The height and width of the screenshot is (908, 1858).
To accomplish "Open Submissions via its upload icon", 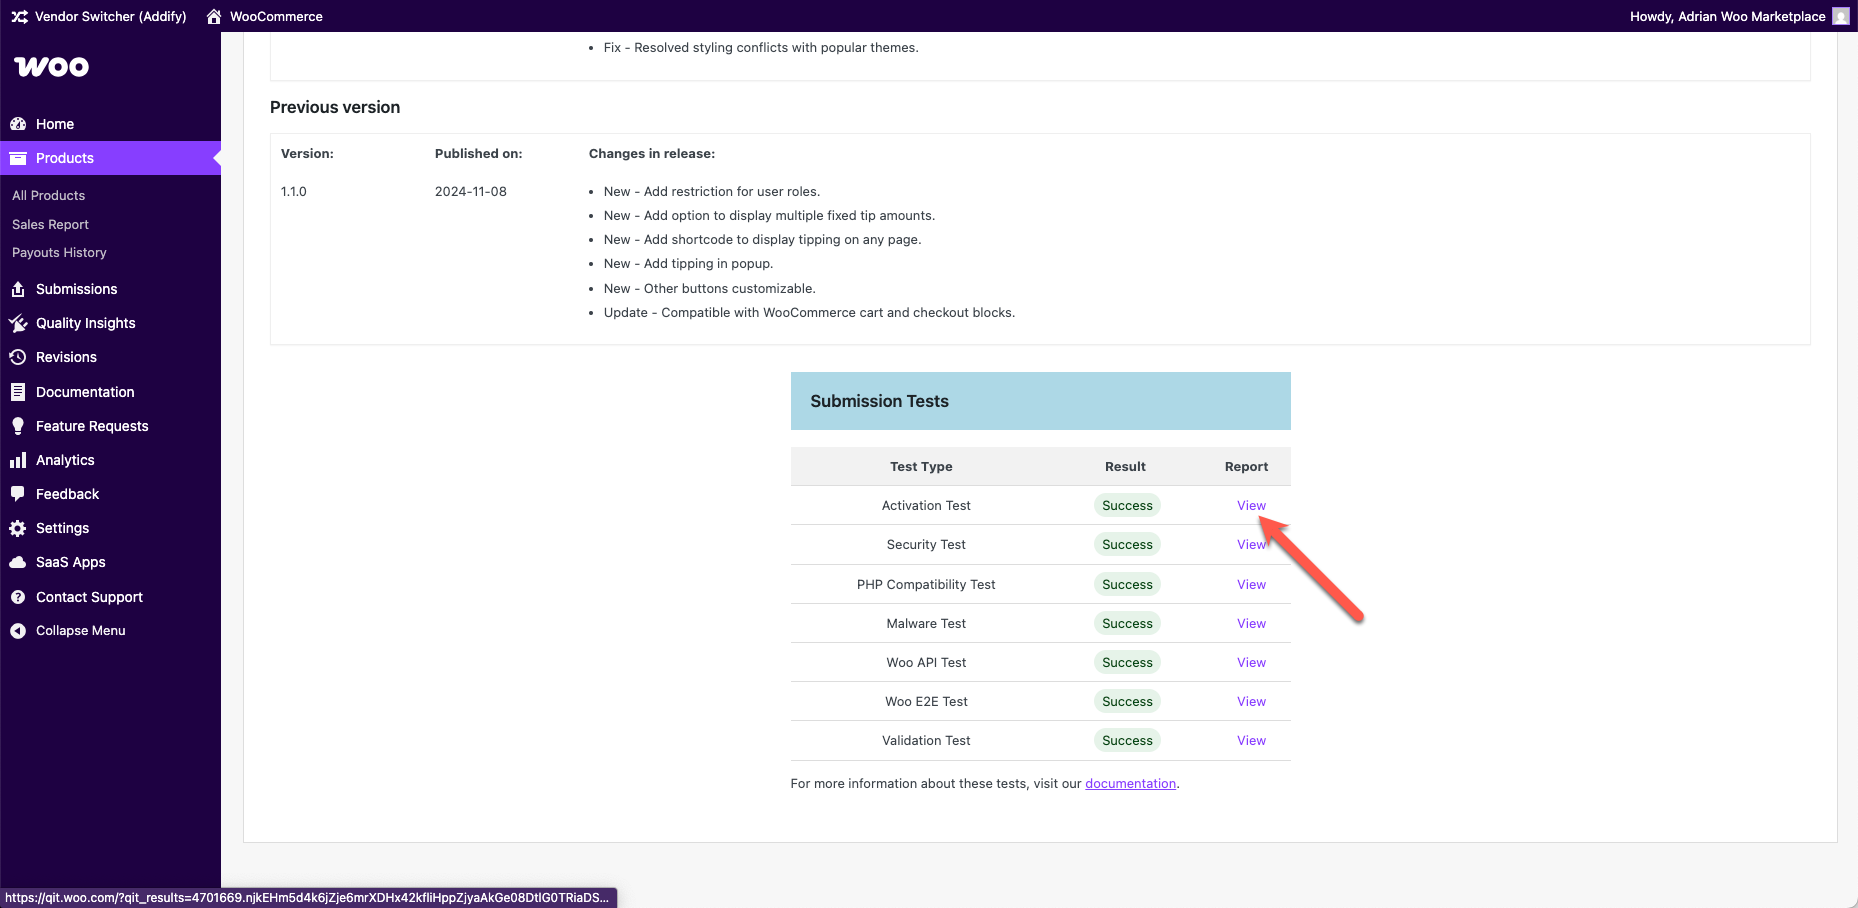I will 18,289.
